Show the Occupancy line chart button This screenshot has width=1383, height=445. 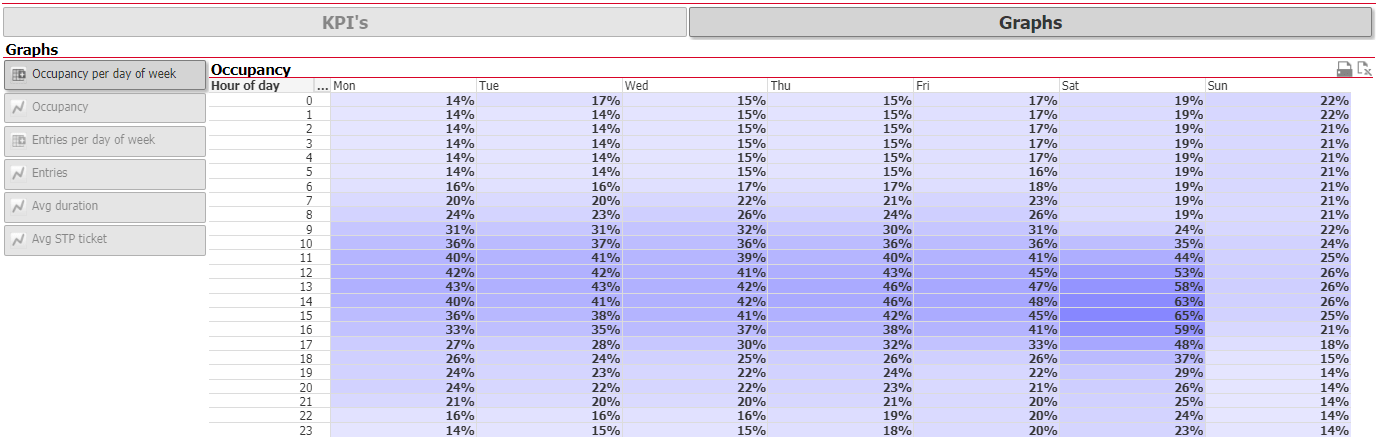105,107
